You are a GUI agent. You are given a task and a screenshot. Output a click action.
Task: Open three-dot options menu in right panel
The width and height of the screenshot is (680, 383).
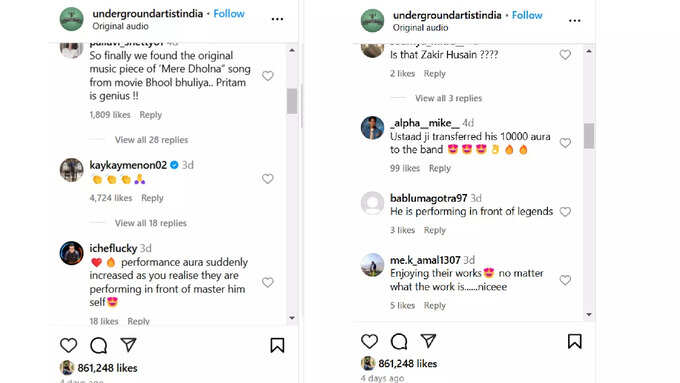(x=575, y=20)
